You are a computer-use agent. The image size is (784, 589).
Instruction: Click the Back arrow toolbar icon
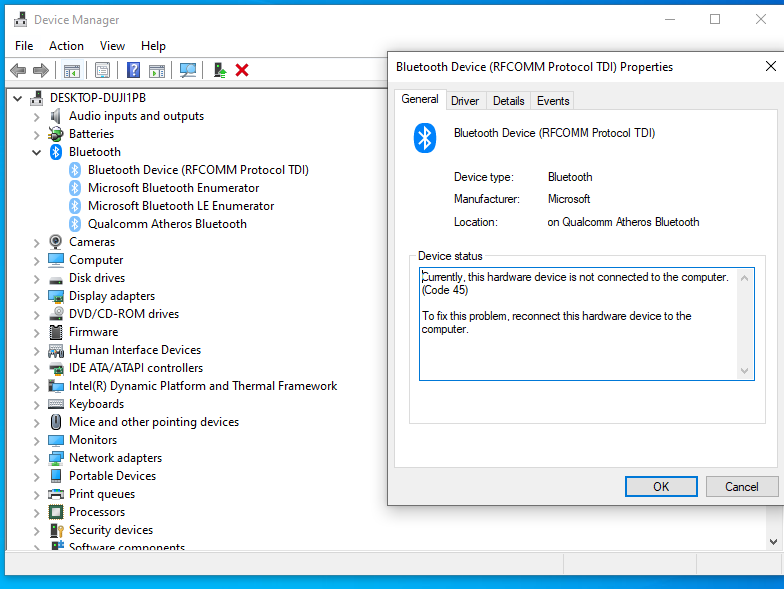click(18, 70)
